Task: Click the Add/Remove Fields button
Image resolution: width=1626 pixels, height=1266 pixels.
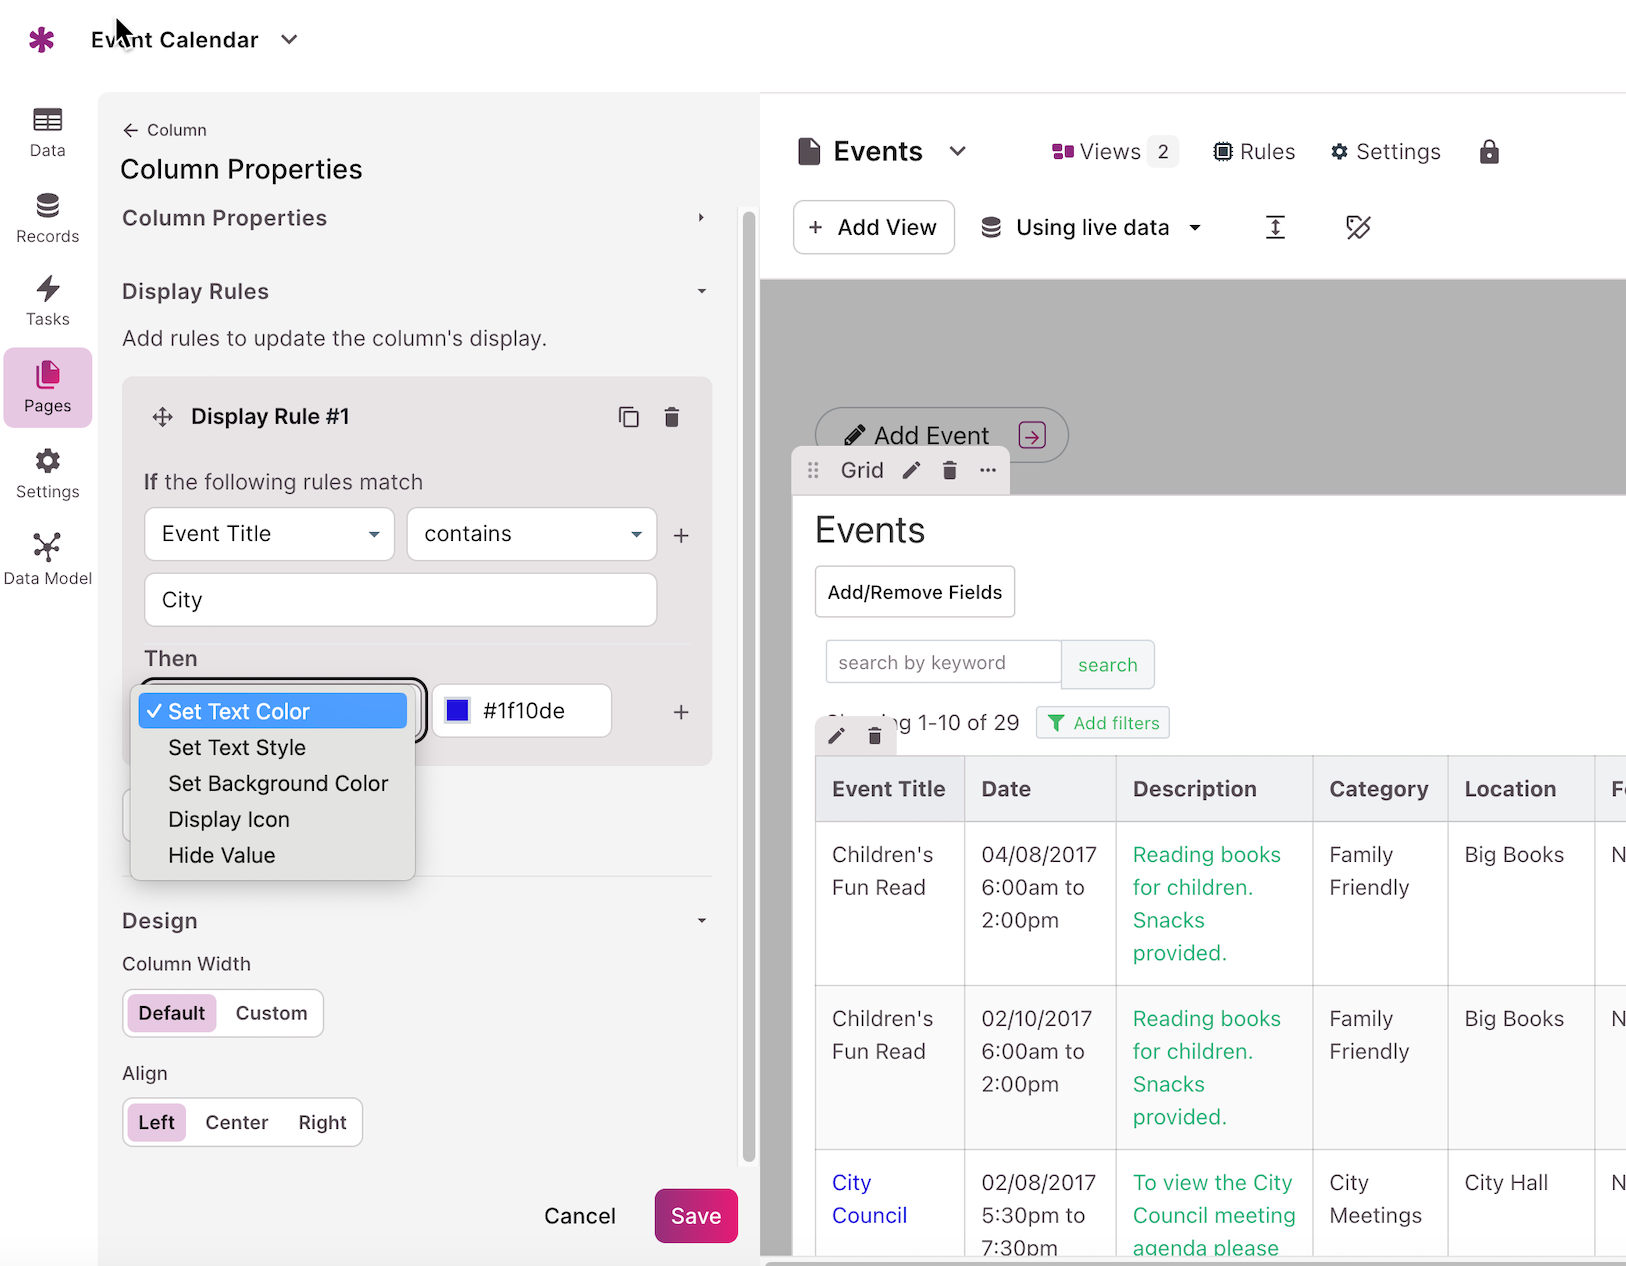Action: (914, 592)
